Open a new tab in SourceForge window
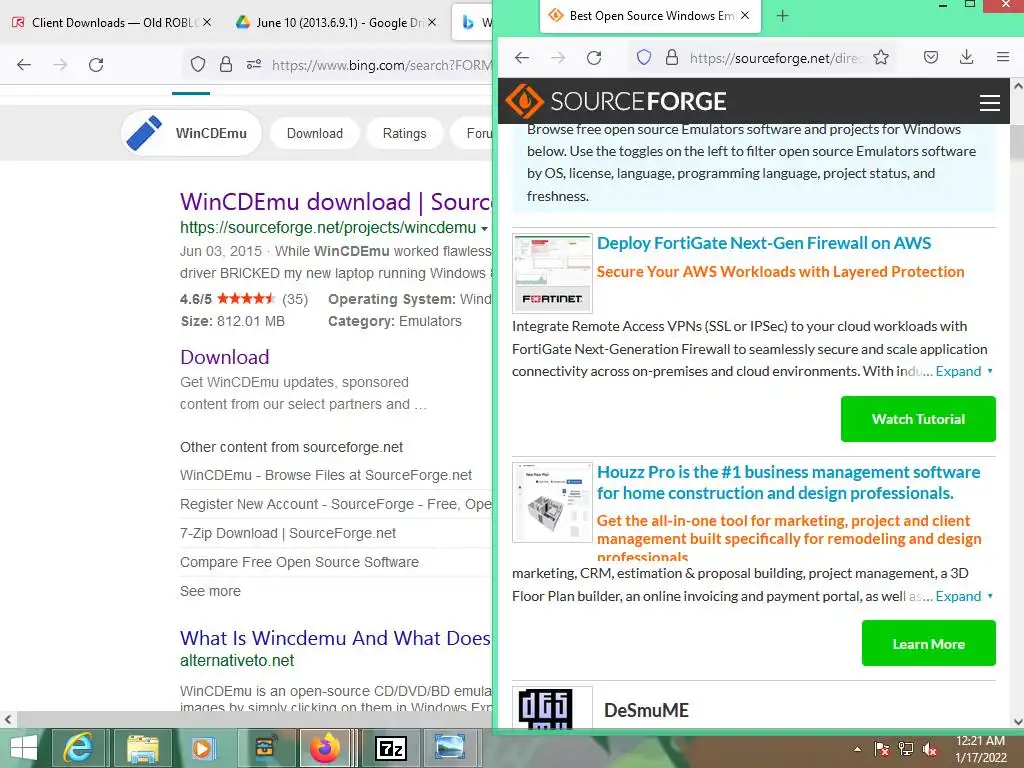 coord(782,16)
